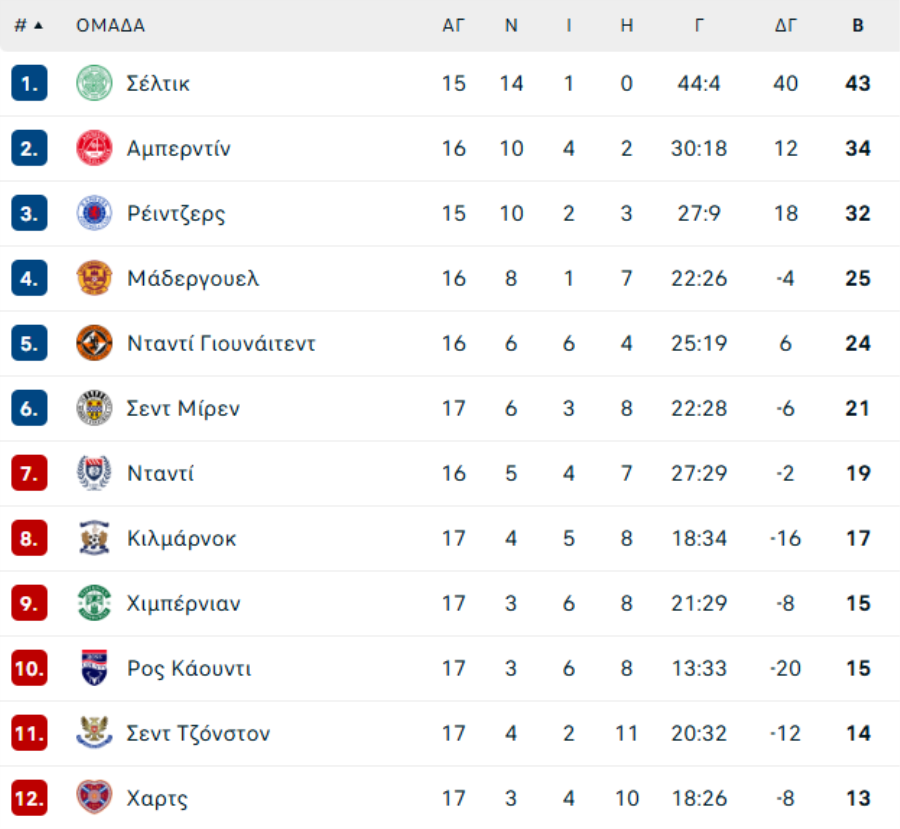Click the Celtic (Σέλτικ) club crest
Screen dimensions: 900x829
(94, 83)
